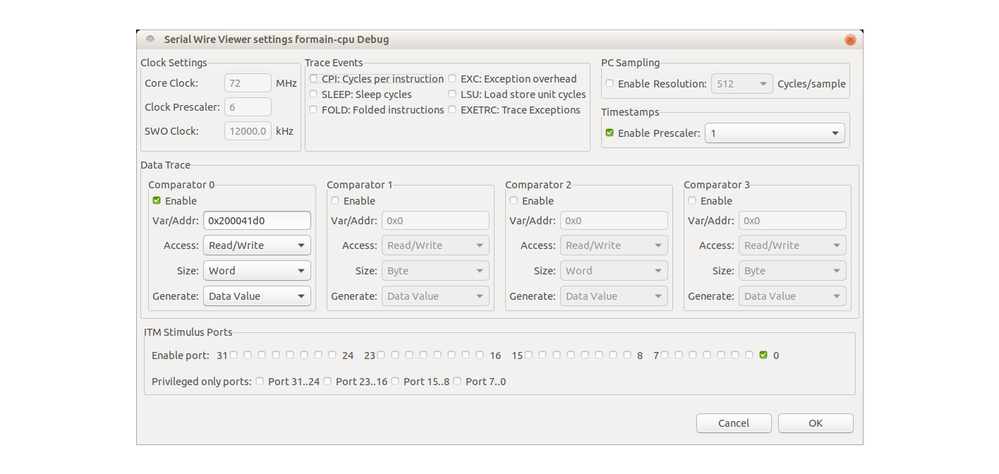Open Comparator 1 Generate dropdown
This screenshot has width=999, height=474.
click(x=435, y=296)
